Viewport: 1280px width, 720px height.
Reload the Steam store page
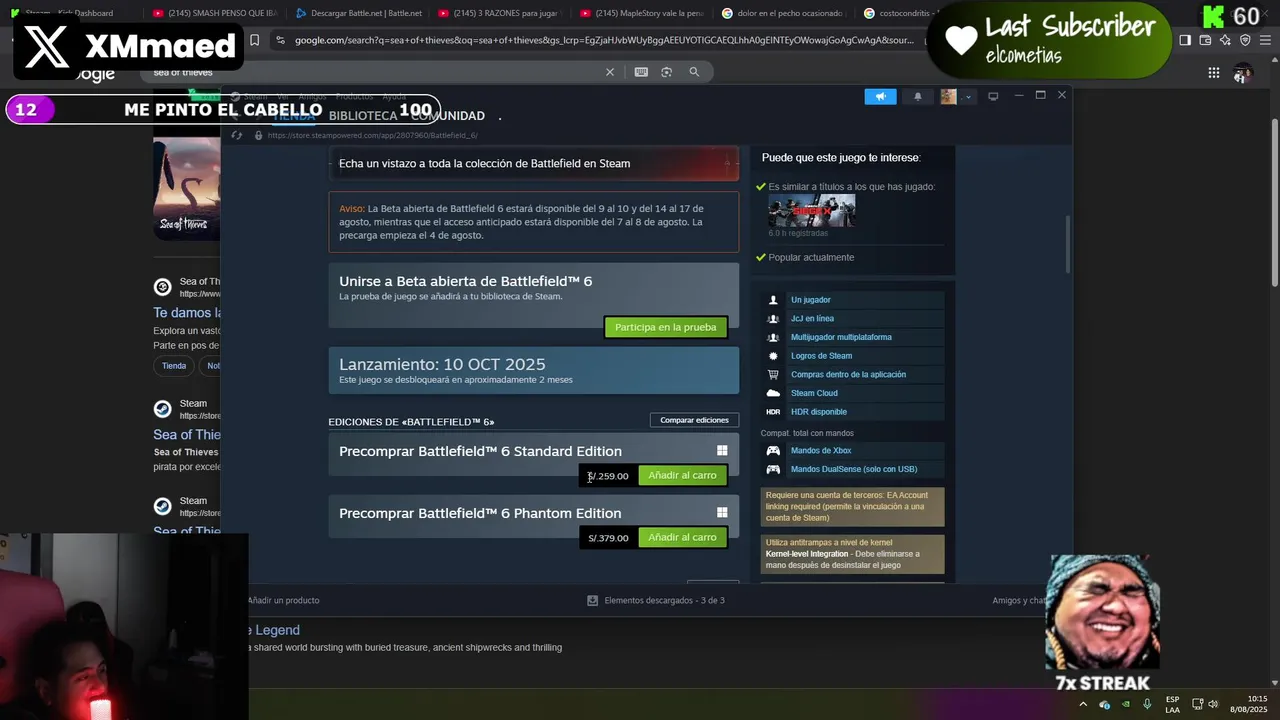[237, 135]
